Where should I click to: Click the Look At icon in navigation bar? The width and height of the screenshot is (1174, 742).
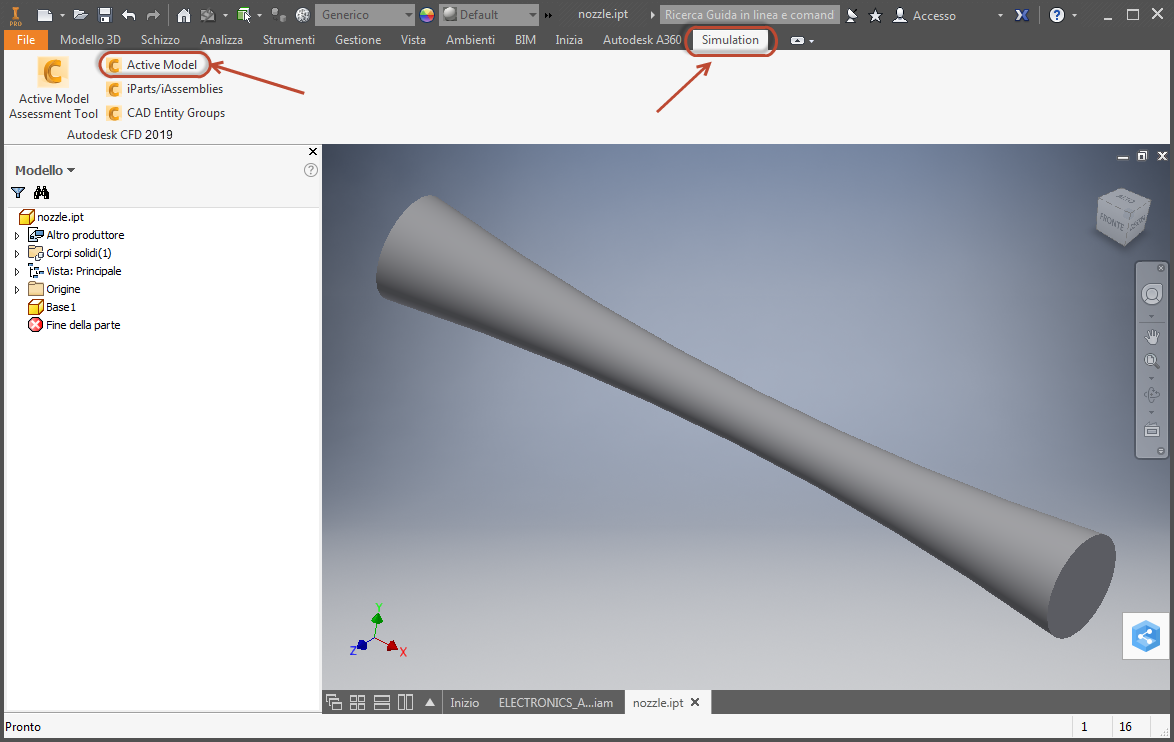1152,431
